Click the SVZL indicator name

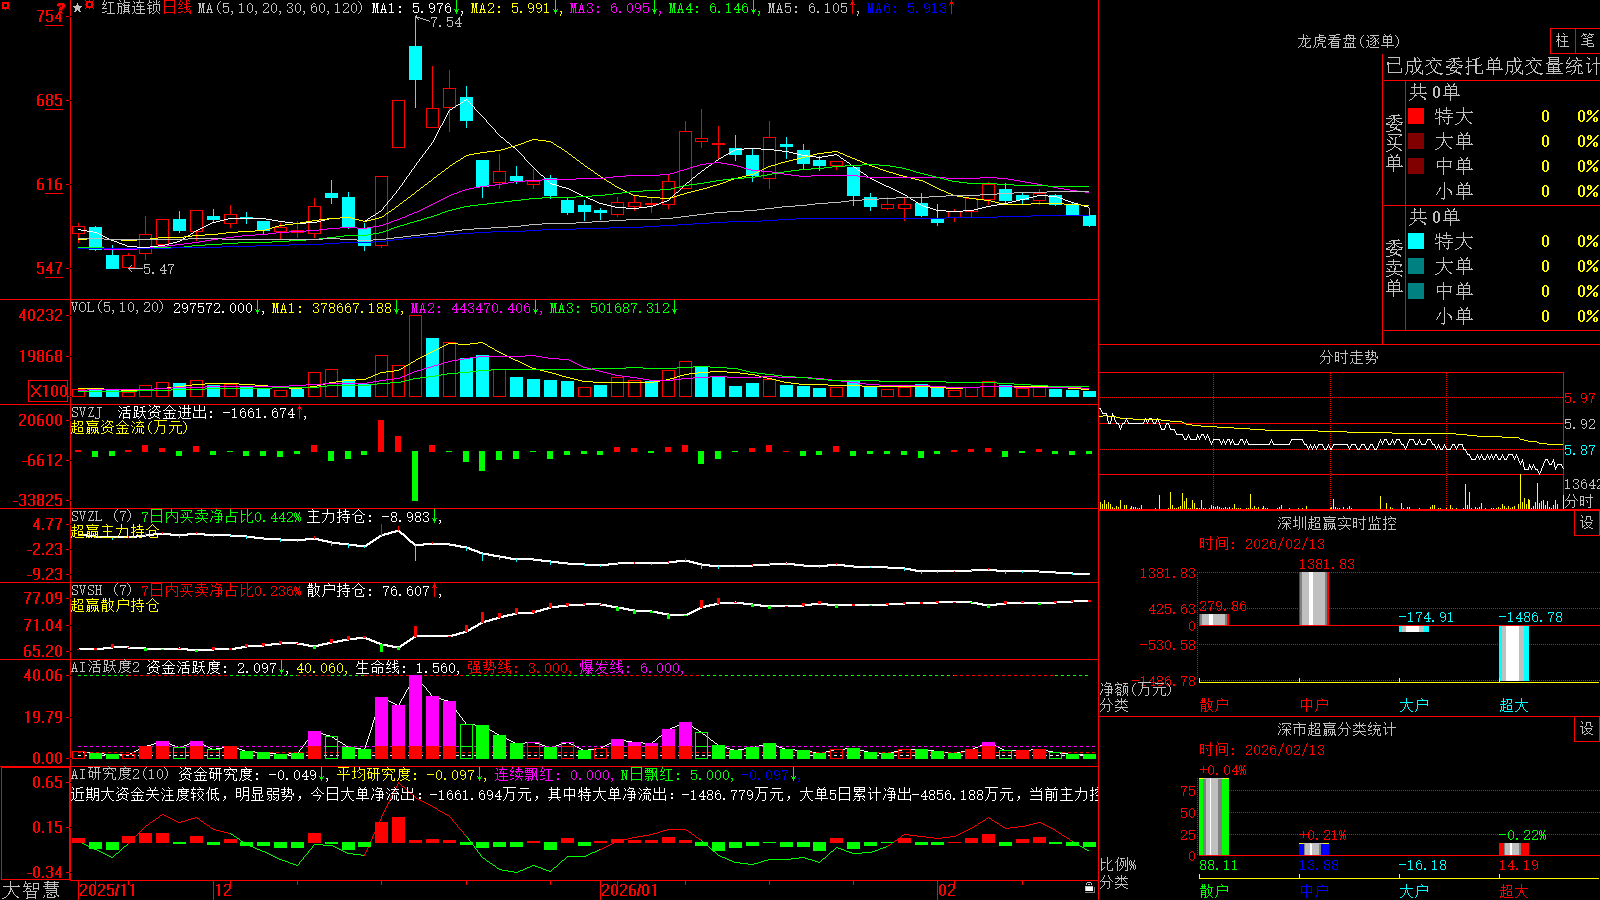click(x=87, y=517)
